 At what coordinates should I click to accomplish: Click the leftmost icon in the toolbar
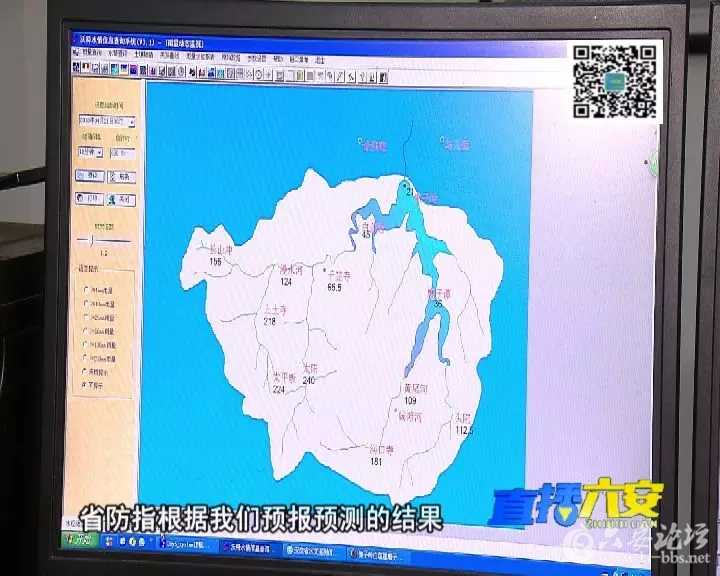point(75,68)
